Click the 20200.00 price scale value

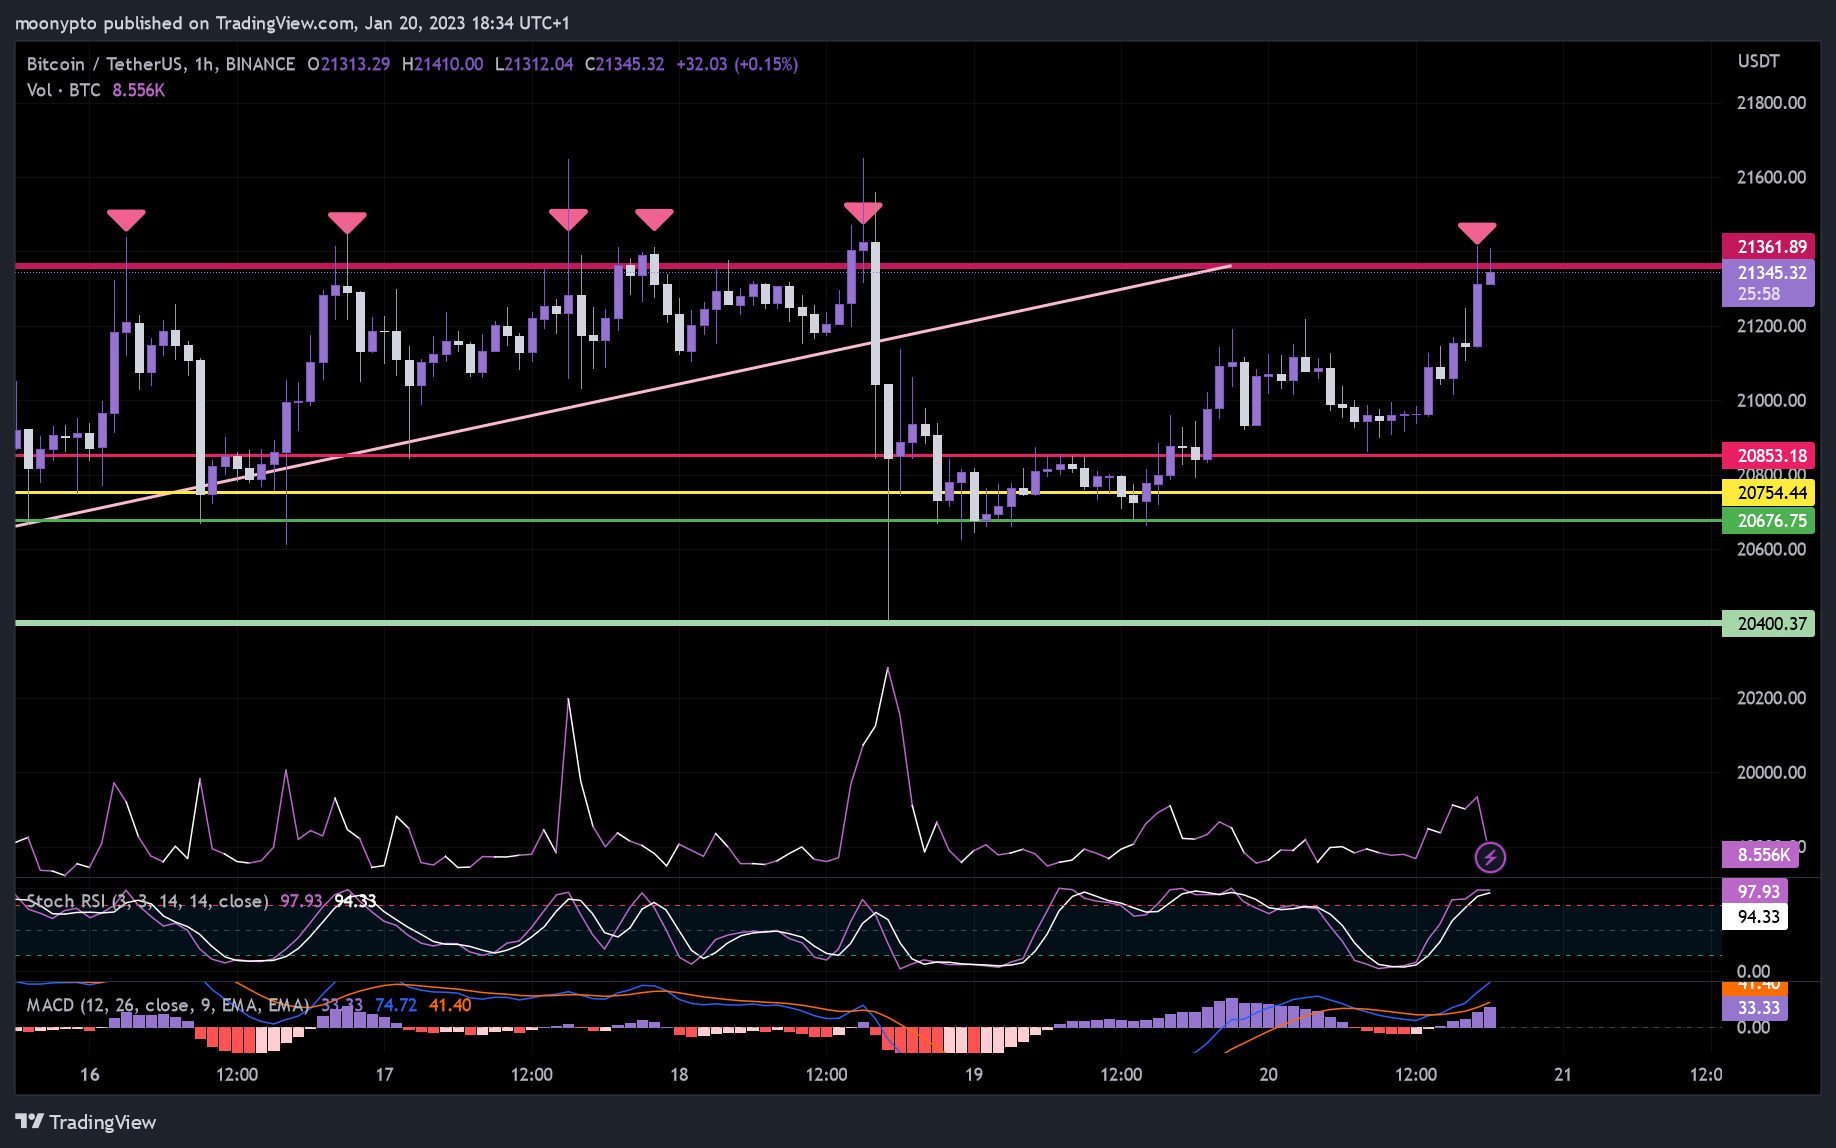click(x=1771, y=698)
